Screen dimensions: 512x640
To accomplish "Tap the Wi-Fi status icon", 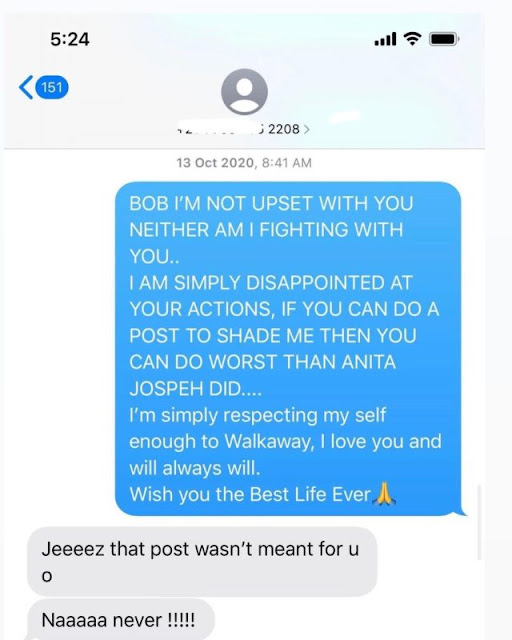I will (x=412, y=39).
